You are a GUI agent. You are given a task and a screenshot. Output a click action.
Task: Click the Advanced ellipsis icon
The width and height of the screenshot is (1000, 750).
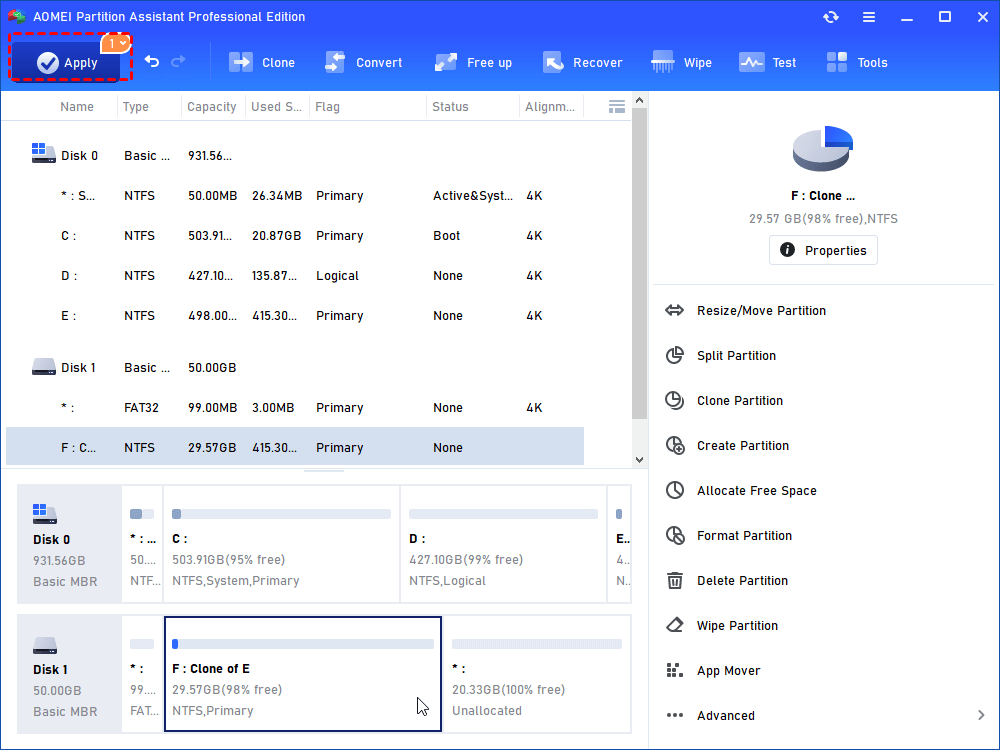[675, 716]
